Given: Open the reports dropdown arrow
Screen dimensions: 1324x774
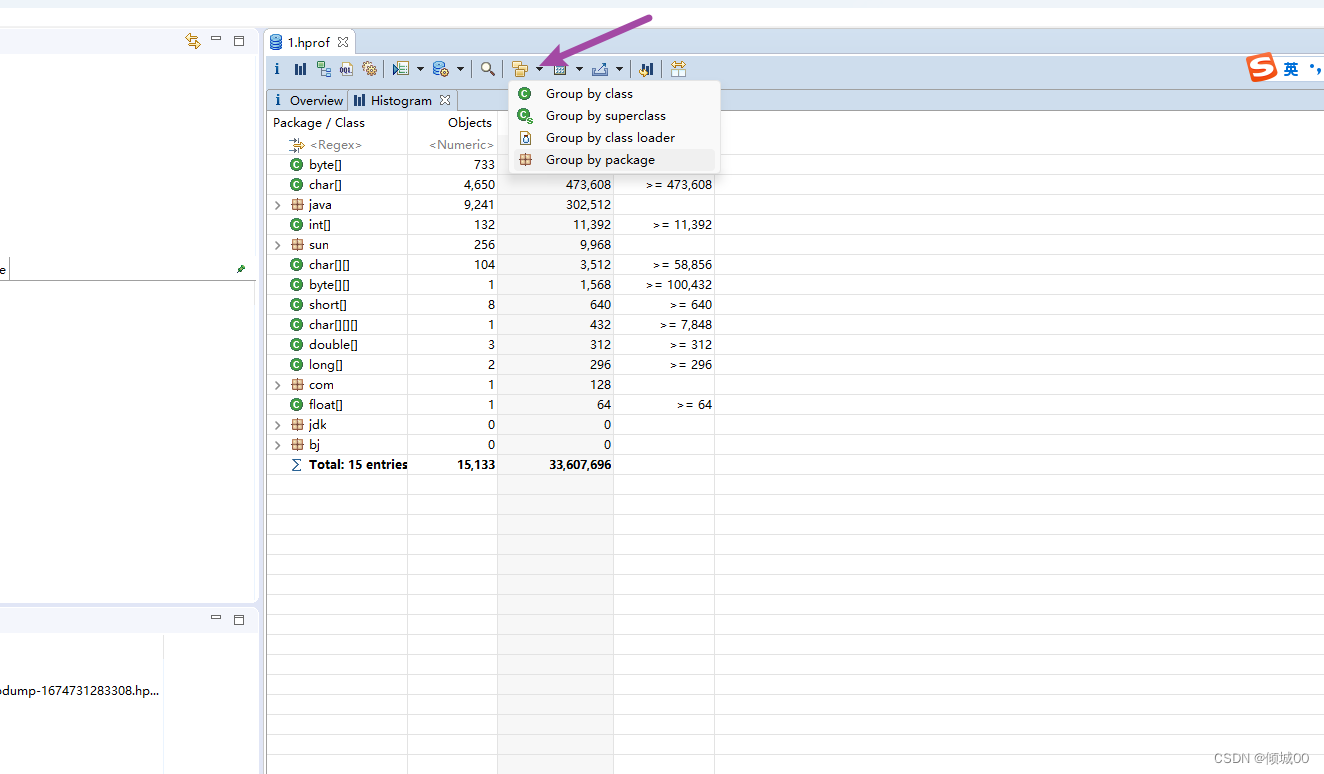Looking at the screenshot, I should (x=420, y=69).
